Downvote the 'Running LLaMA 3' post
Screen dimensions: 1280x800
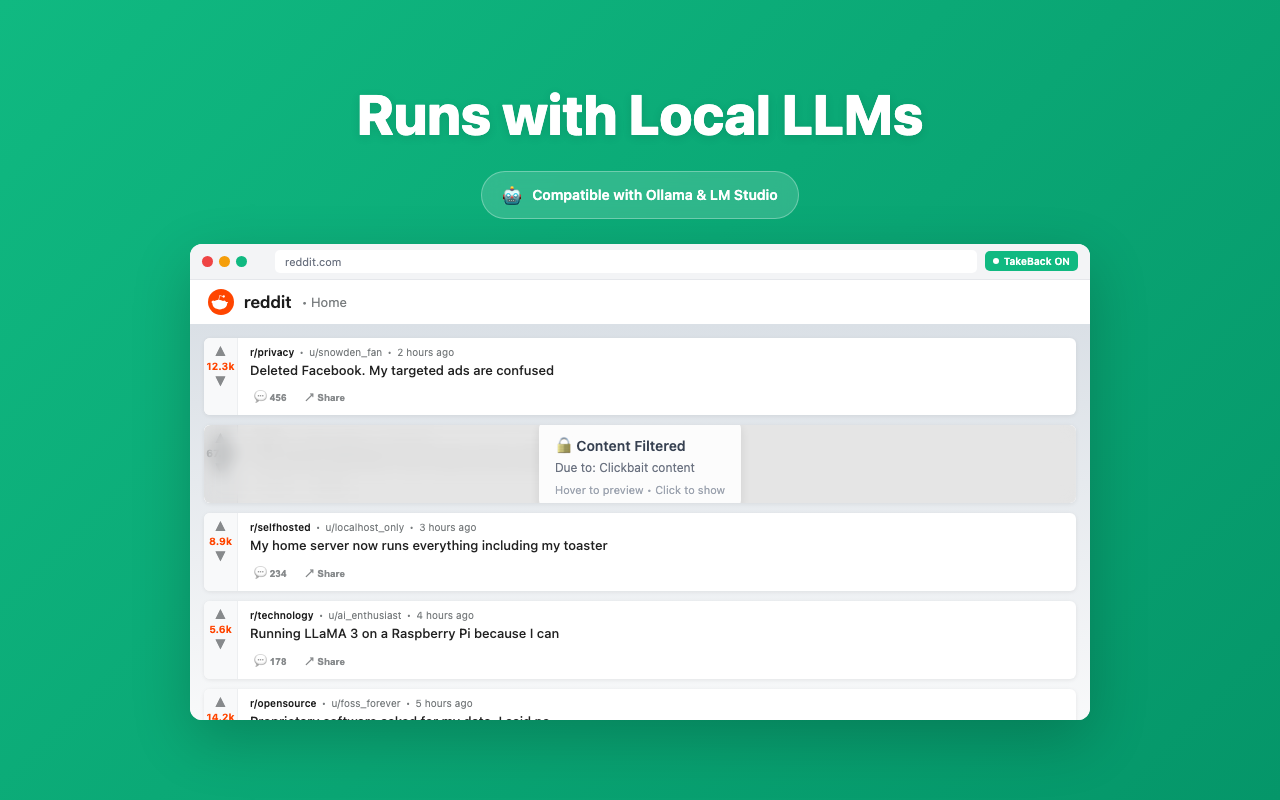pyautogui.click(x=221, y=644)
